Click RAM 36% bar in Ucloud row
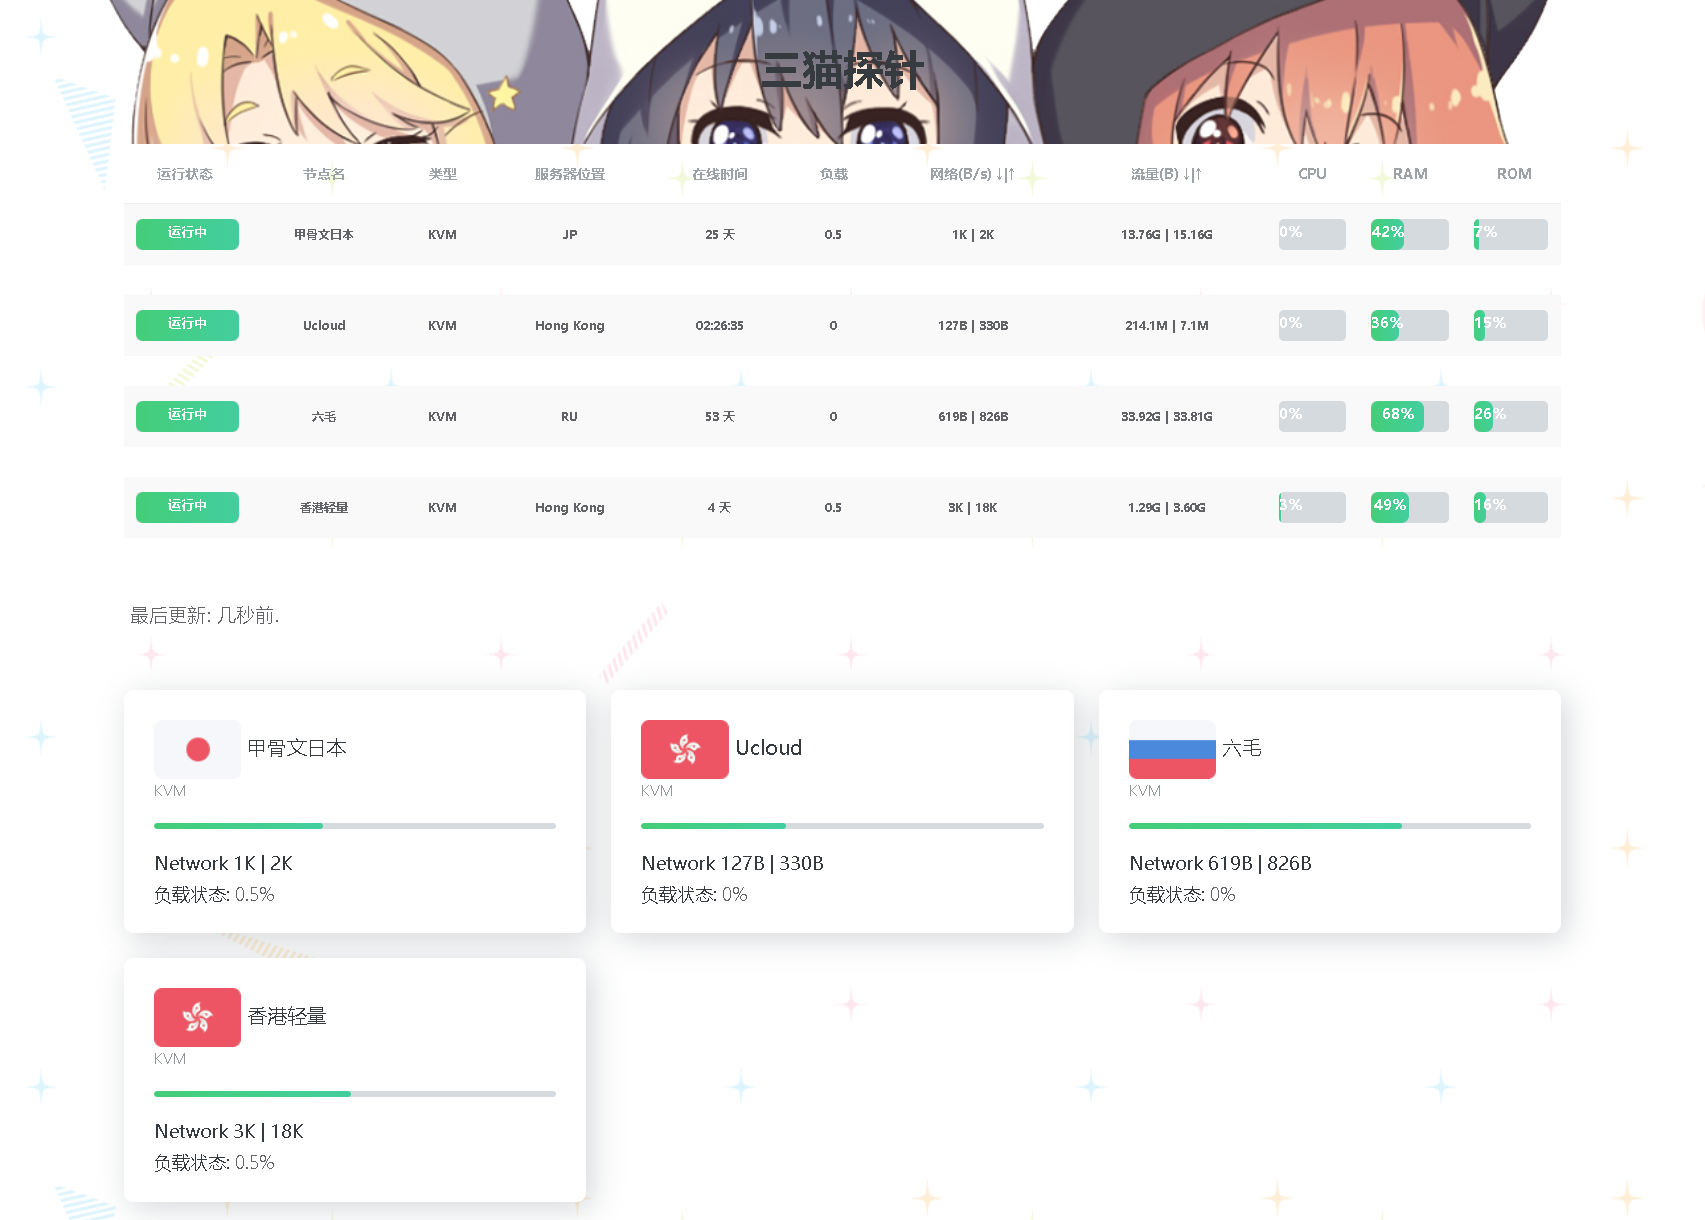 click(1410, 325)
